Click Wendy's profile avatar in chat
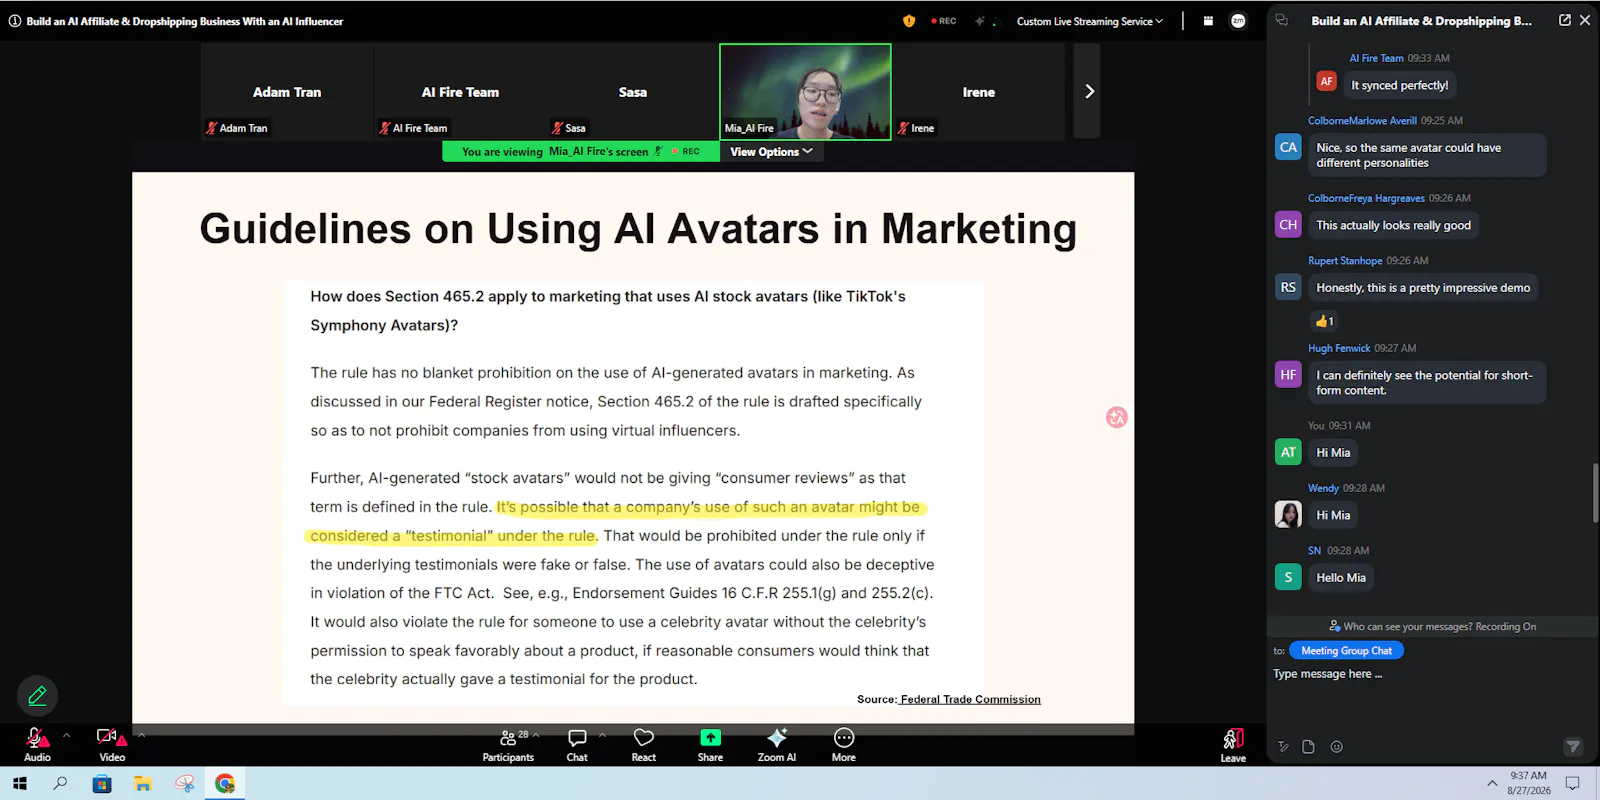Viewport: 1600px width, 800px height. point(1288,515)
